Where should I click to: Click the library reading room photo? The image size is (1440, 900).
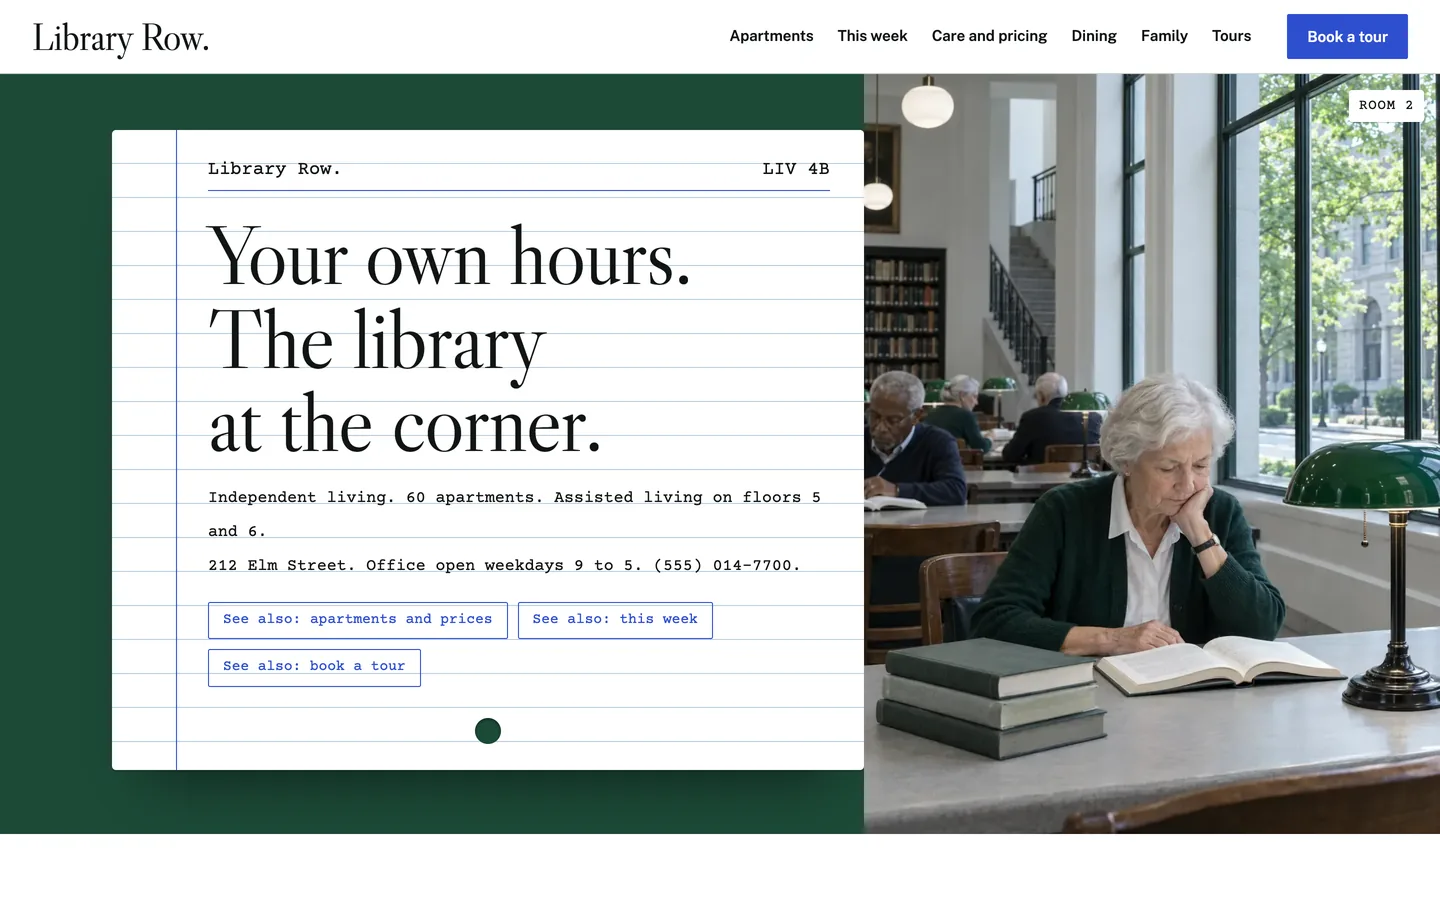point(1152,454)
